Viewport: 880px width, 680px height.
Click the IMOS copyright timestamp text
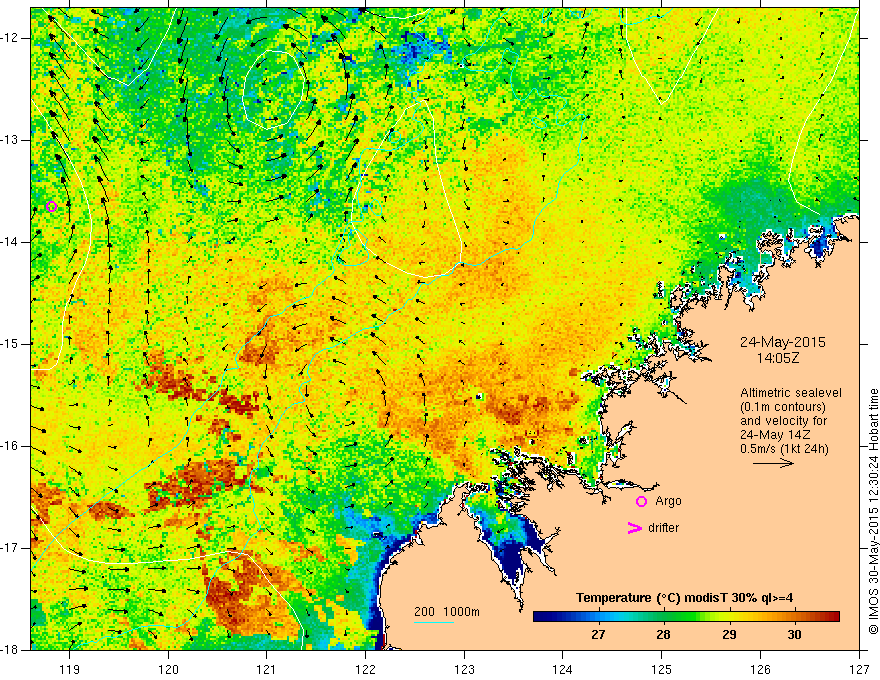coord(873,511)
